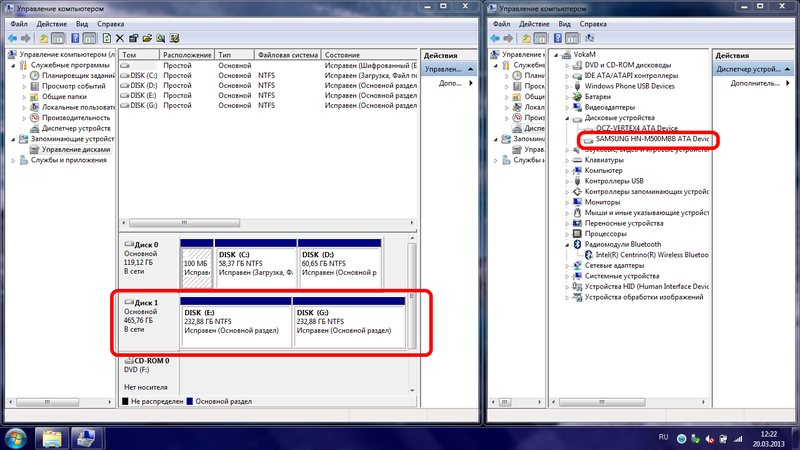The image size is (800, 450).
Task: Expand Видеоадаптеры device category
Action: click(x=567, y=107)
